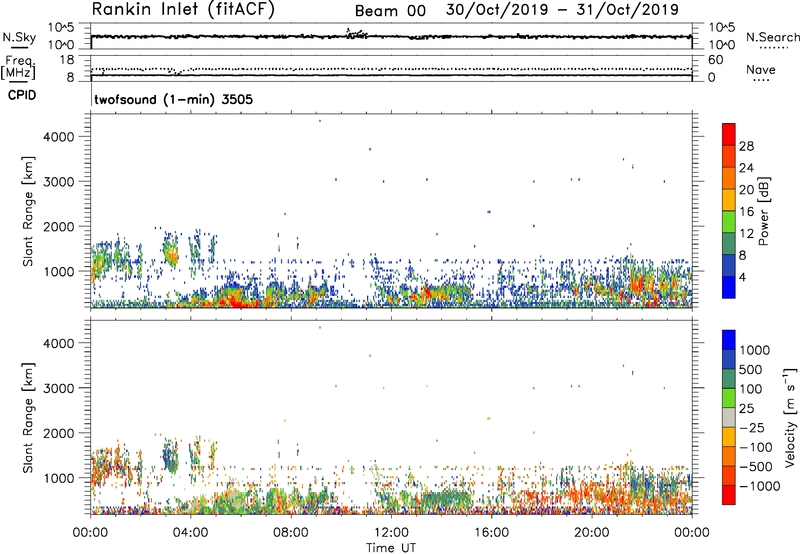This screenshot has height=554, width=800.
Task: Click the Slant Range label of the power panel
Action: click(x=28, y=211)
